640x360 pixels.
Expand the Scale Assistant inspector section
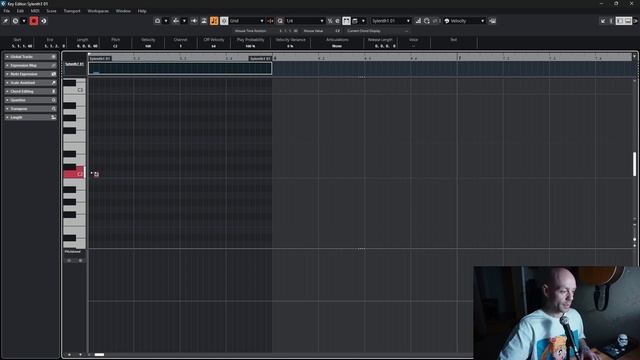pos(31,83)
